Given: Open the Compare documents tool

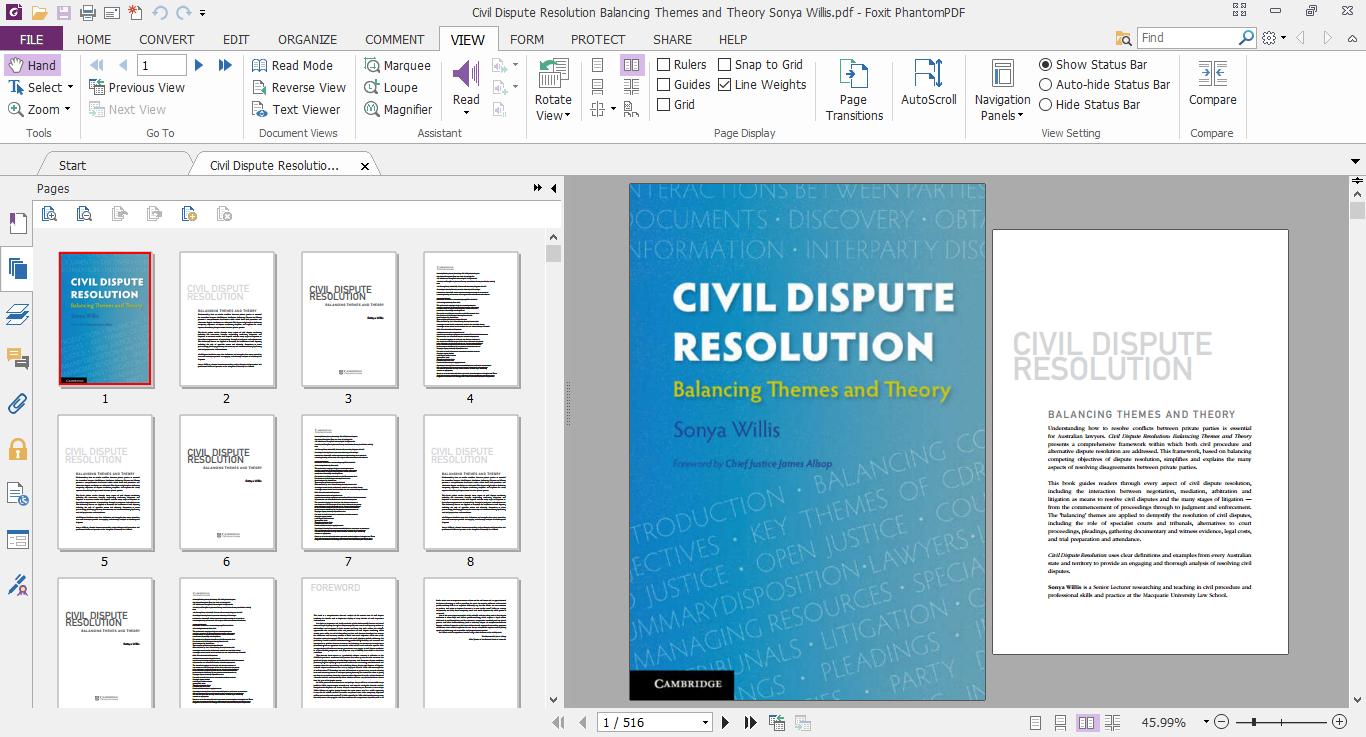Looking at the screenshot, I should tap(1213, 82).
